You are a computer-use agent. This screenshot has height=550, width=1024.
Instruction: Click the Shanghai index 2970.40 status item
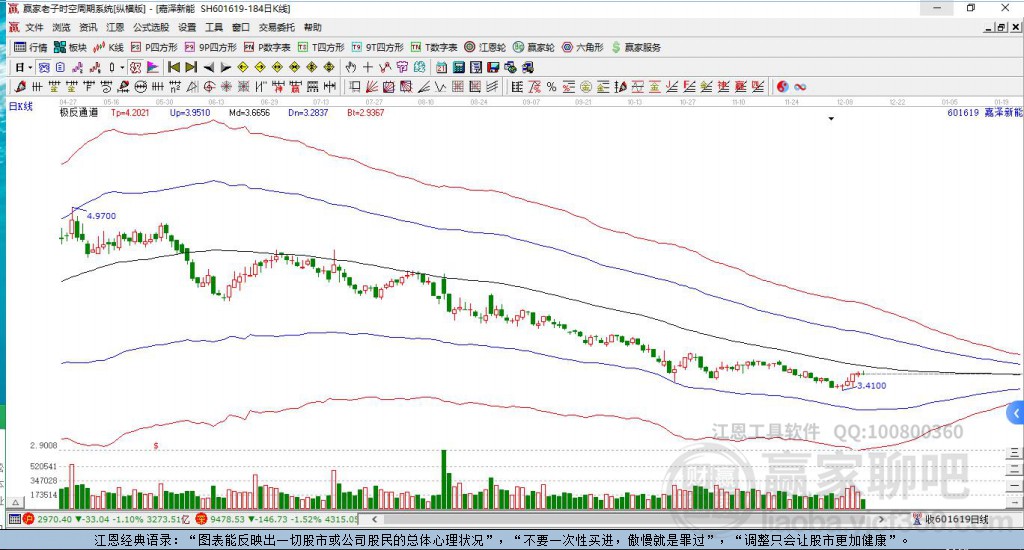(108, 519)
